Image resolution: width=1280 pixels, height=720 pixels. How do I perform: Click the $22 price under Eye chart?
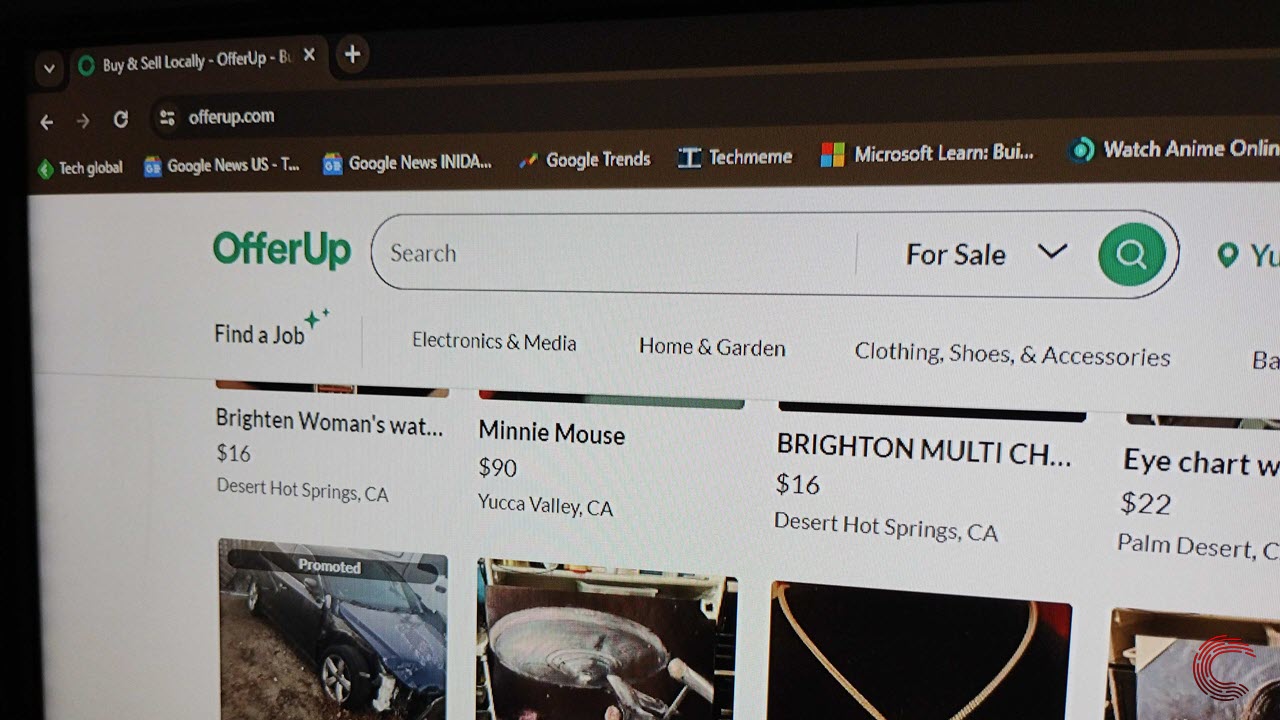click(x=1146, y=503)
